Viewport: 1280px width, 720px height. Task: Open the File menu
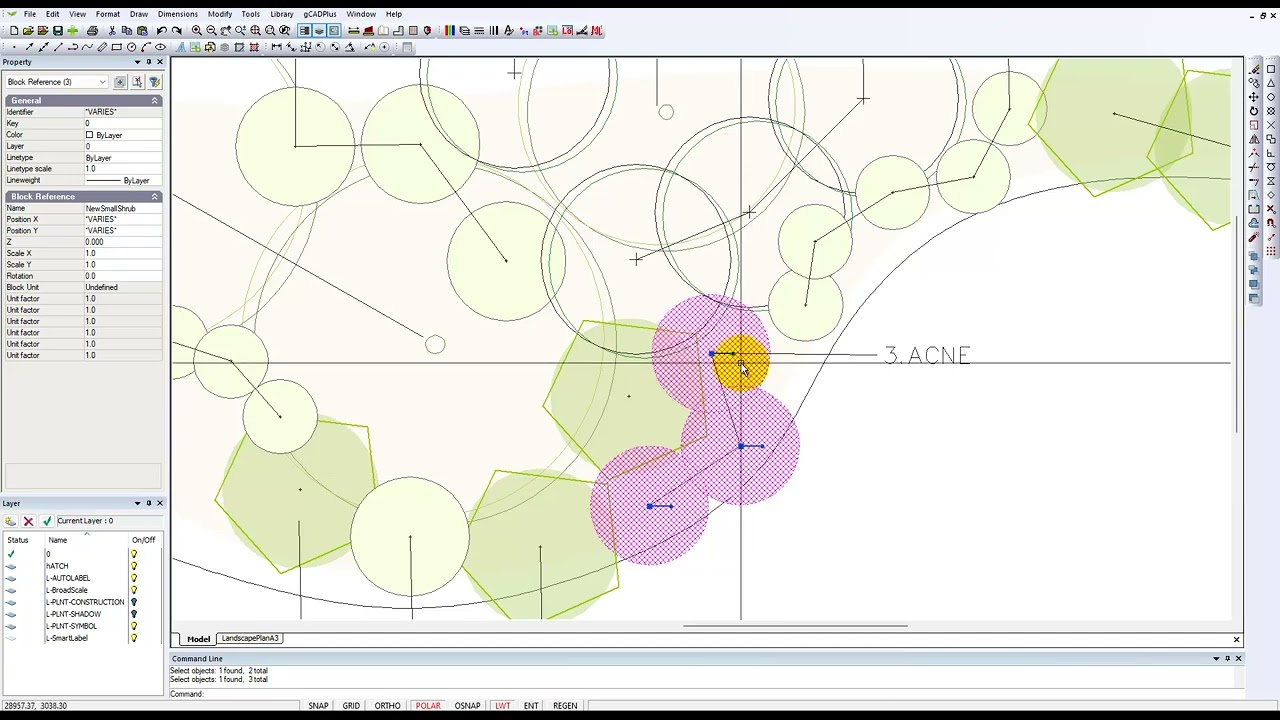coord(30,14)
